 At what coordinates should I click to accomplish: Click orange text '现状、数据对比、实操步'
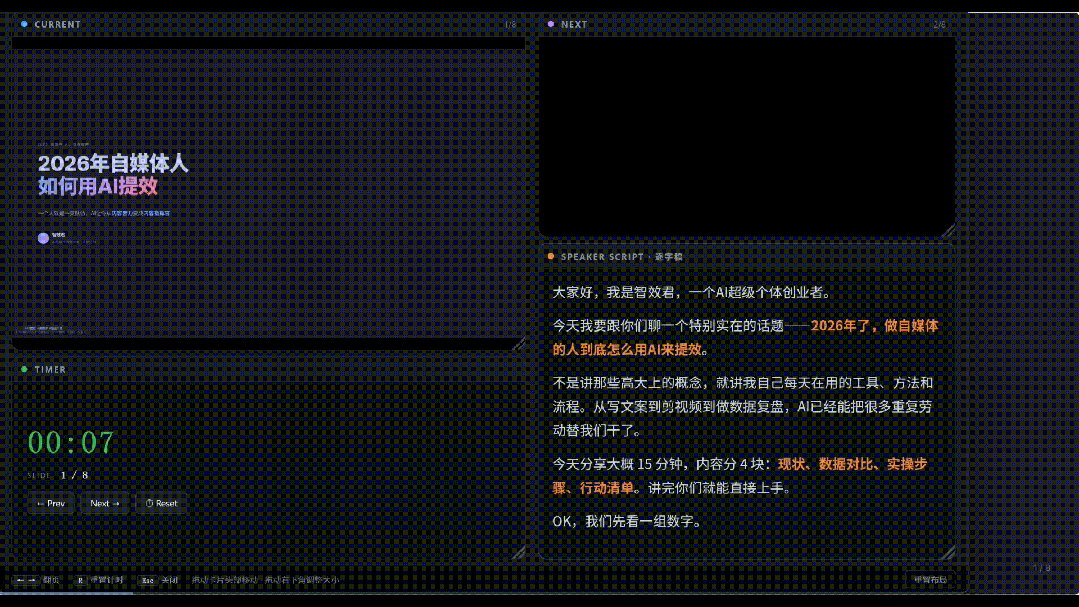pyautogui.click(x=852, y=464)
